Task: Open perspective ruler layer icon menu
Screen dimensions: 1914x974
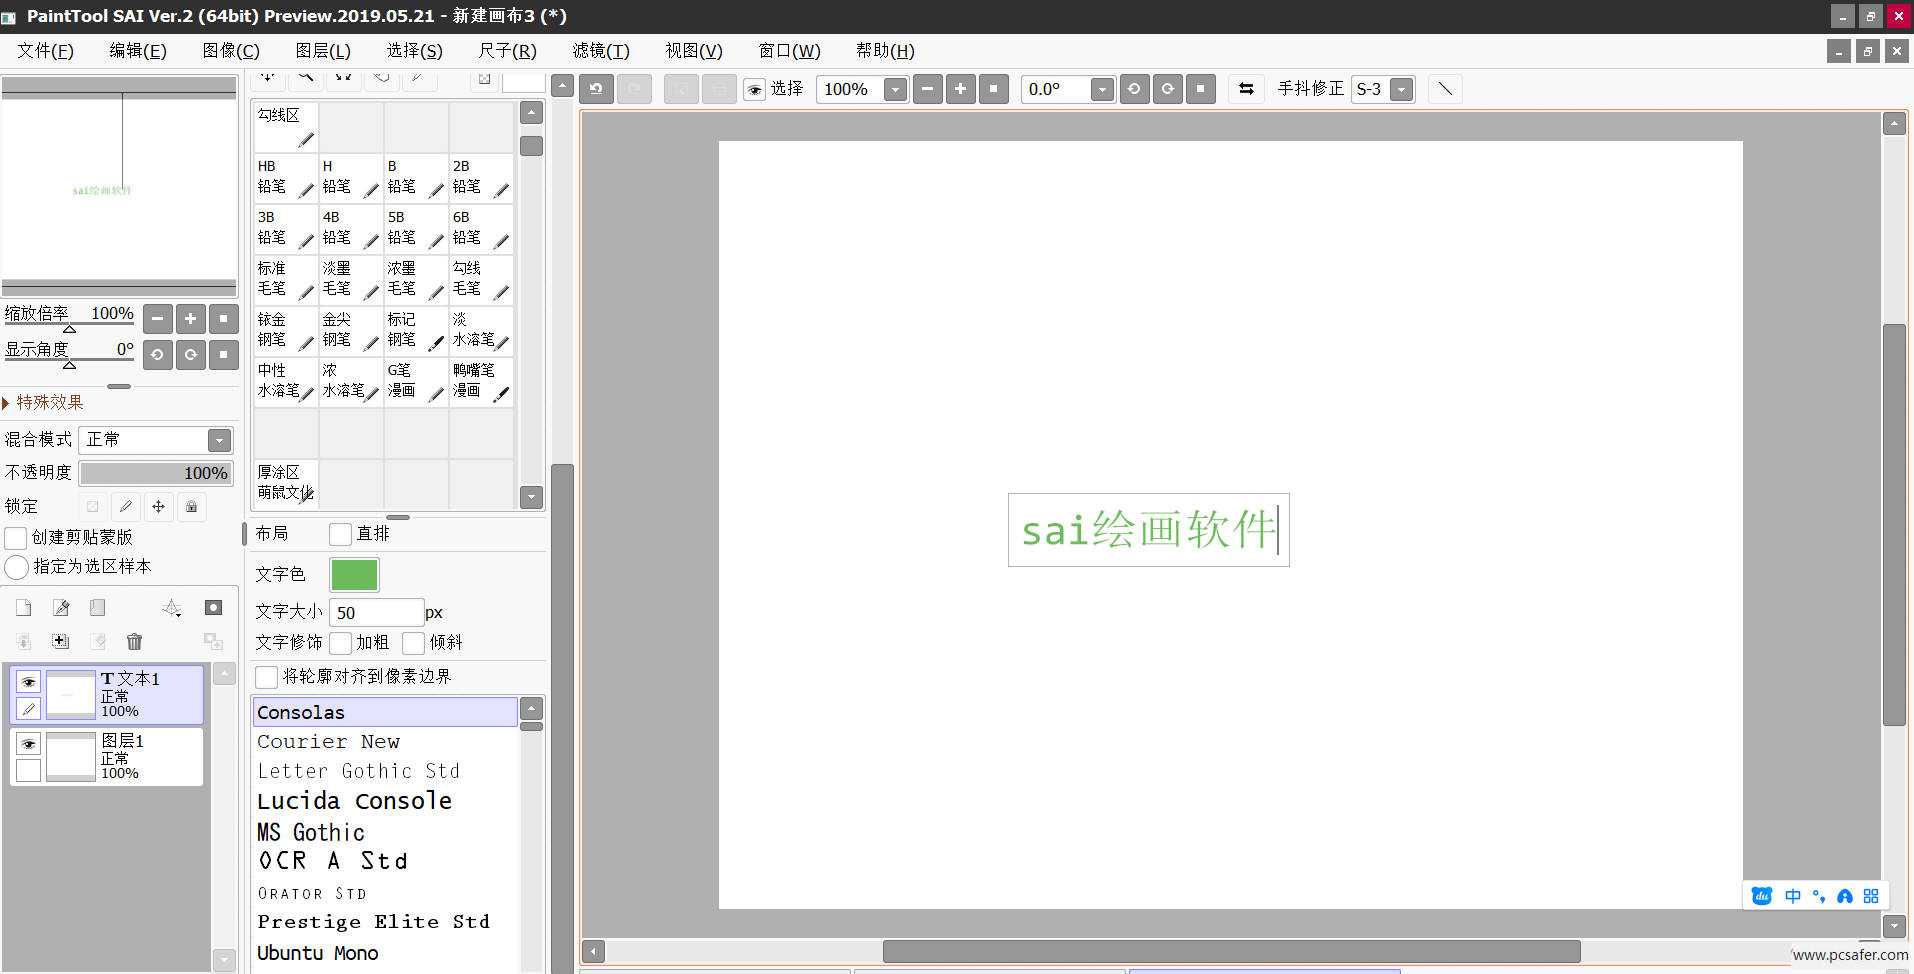Action: click(x=172, y=608)
